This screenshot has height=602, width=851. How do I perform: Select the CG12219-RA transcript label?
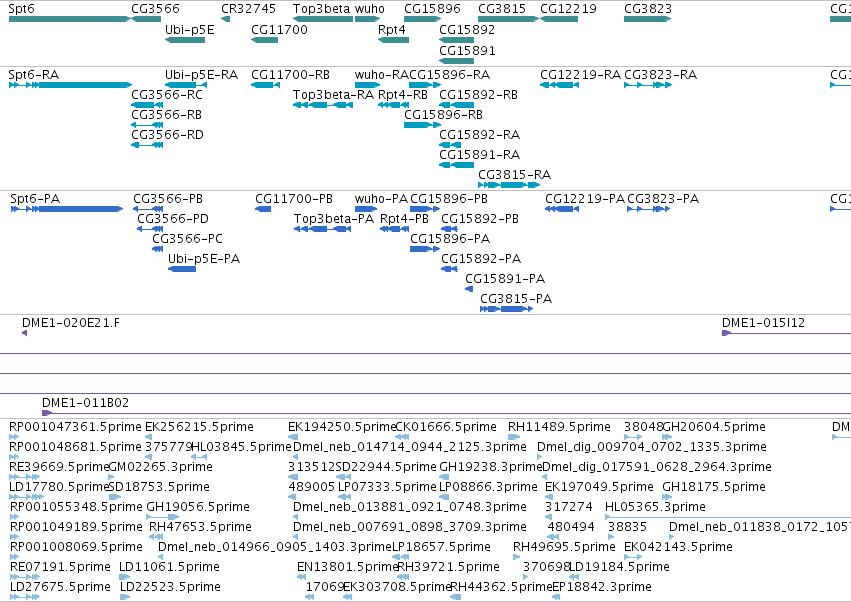click(581, 75)
